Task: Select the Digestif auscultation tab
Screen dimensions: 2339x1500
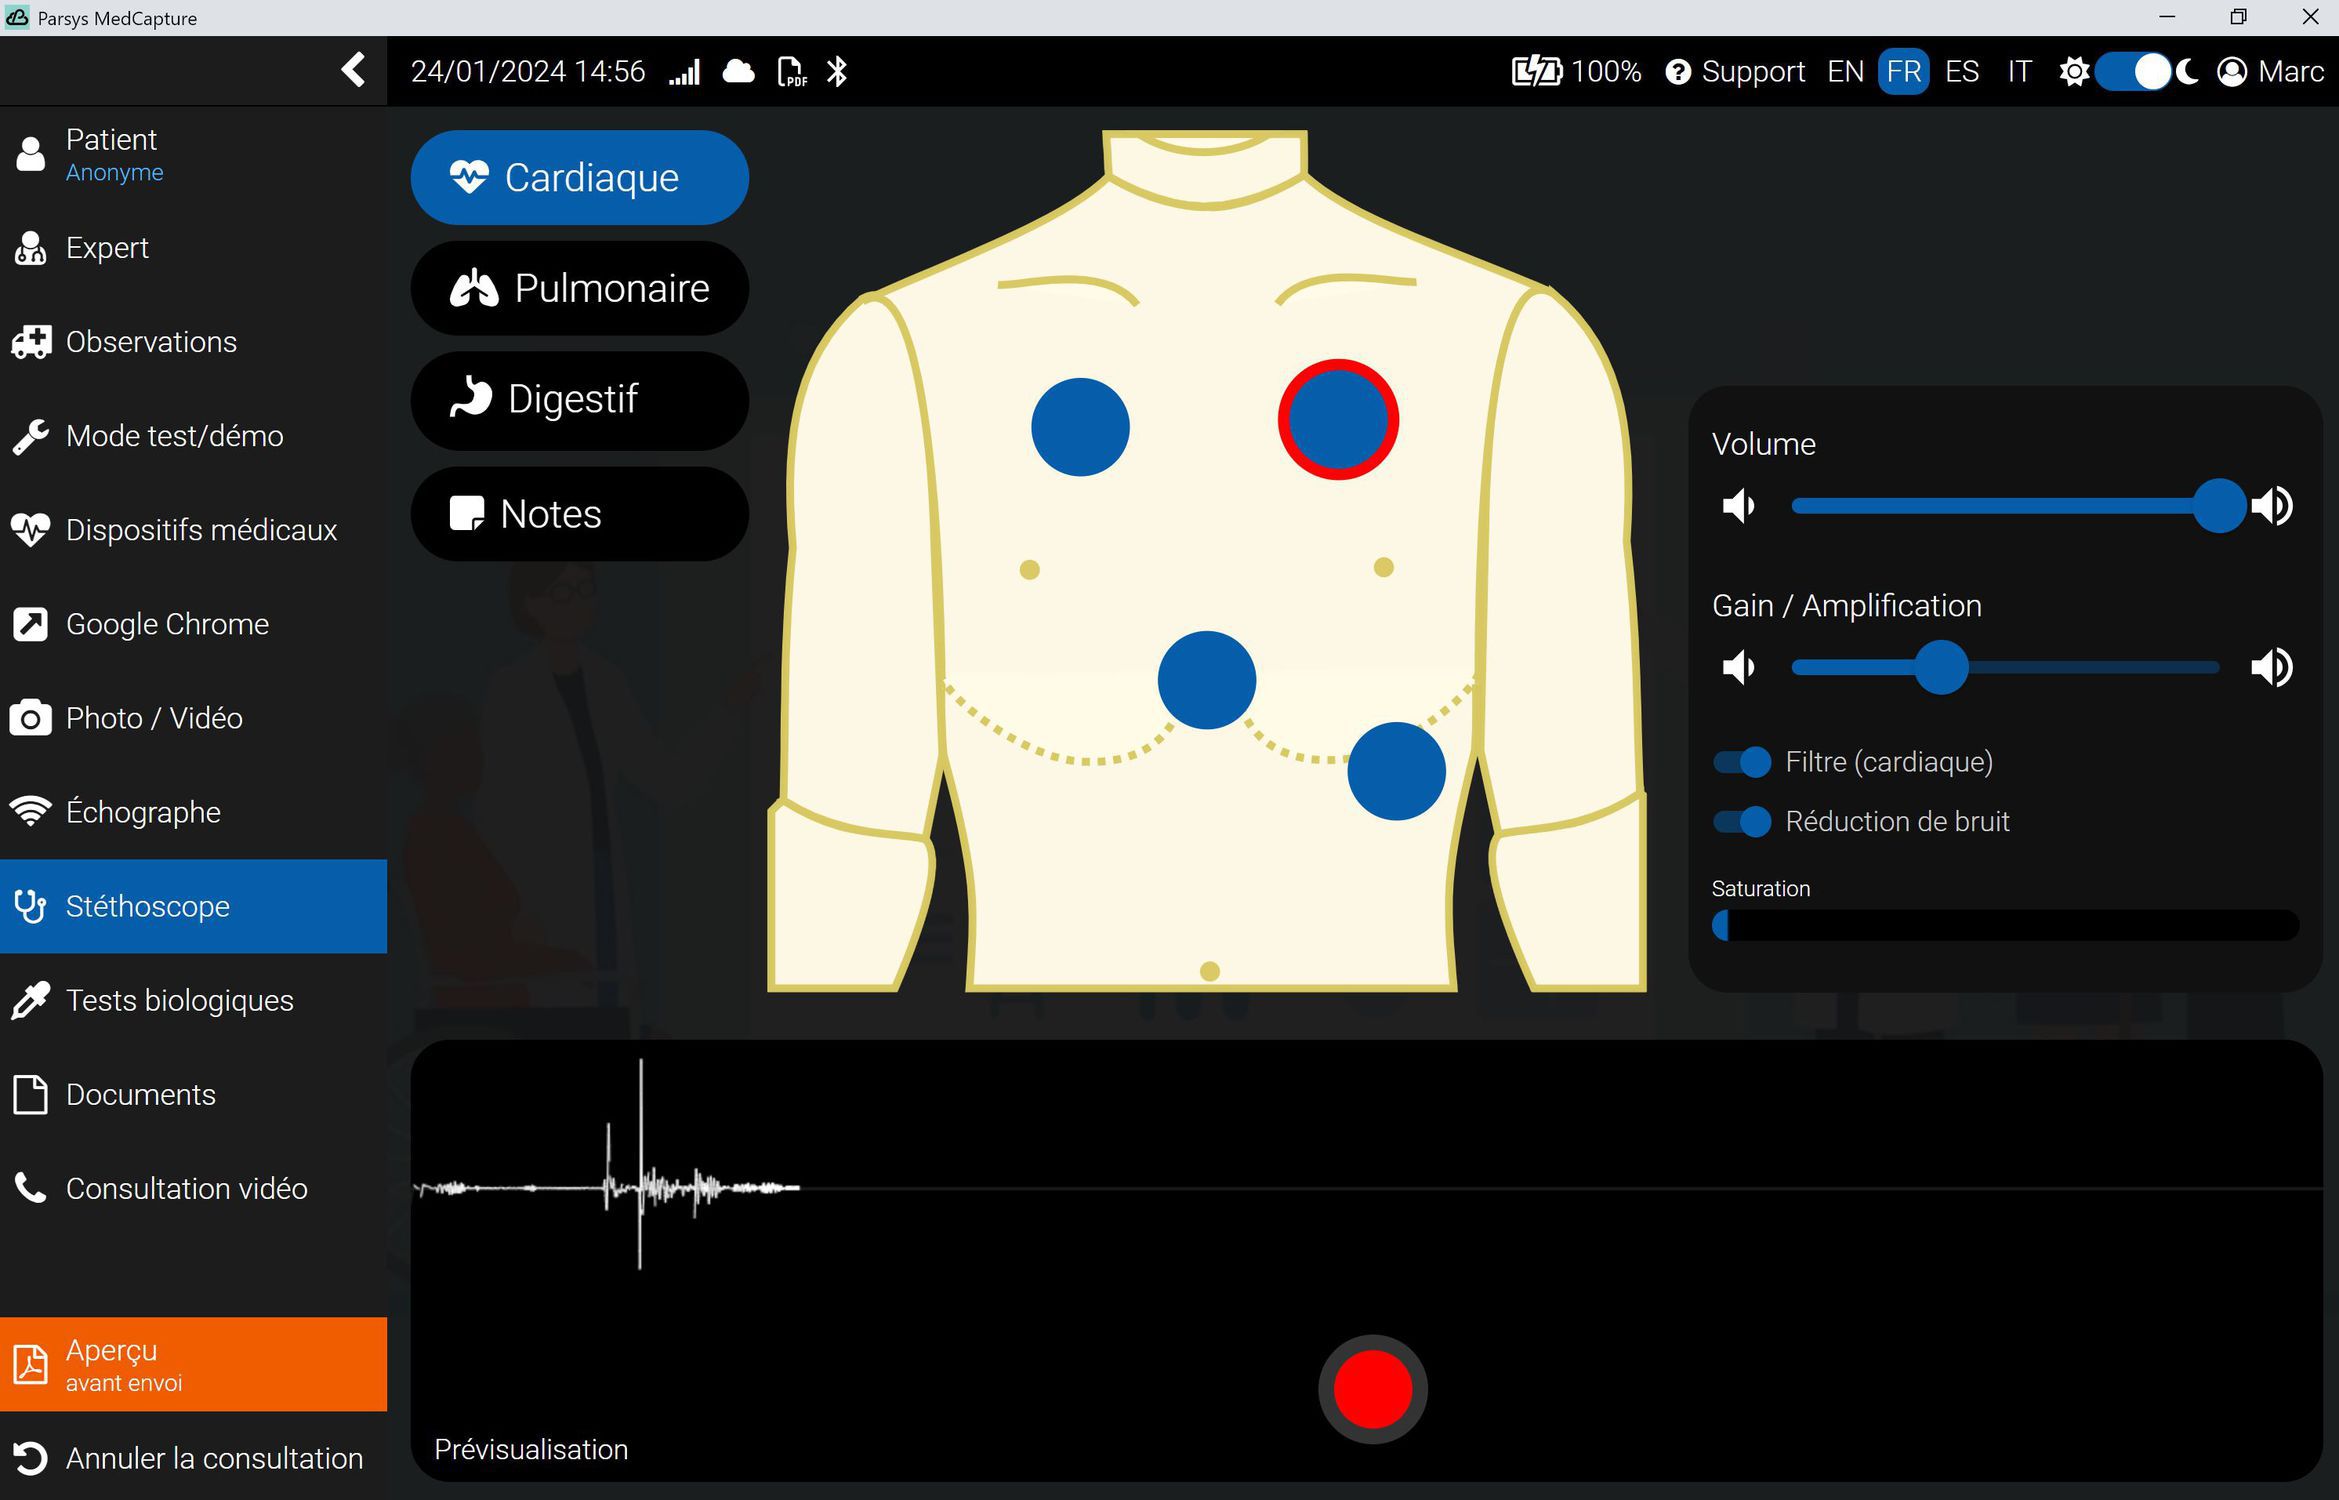Action: [x=579, y=399]
